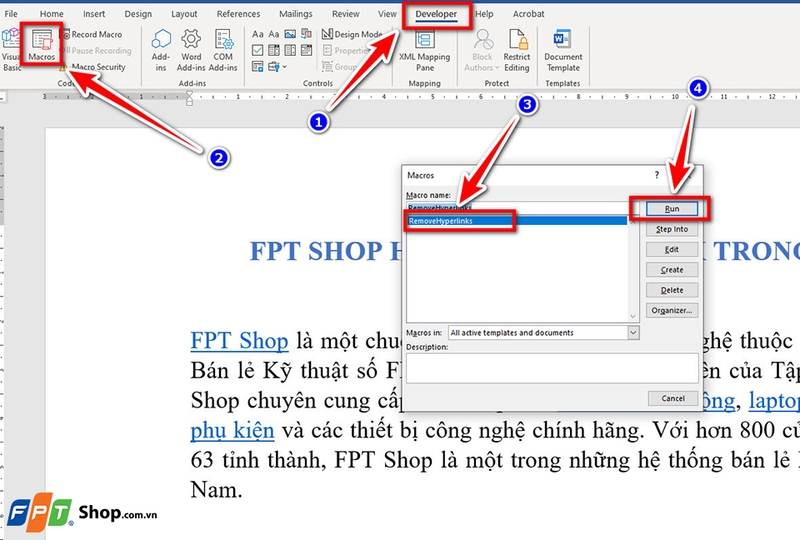Open the Acrobat tab
The width and height of the screenshot is (800, 540).
pyautogui.click(x=529, y=14)
